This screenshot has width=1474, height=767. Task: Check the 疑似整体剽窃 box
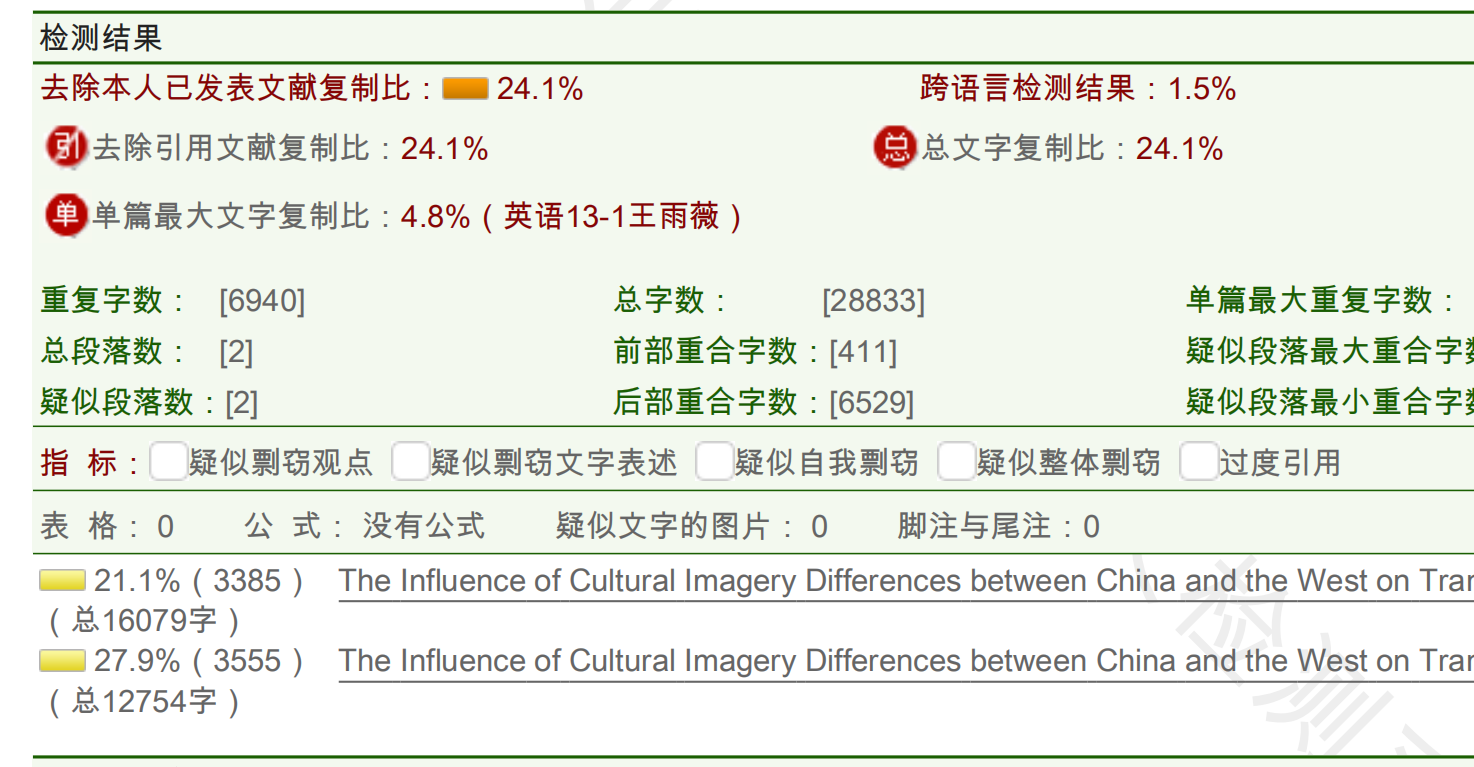click(x=956, y=462)
